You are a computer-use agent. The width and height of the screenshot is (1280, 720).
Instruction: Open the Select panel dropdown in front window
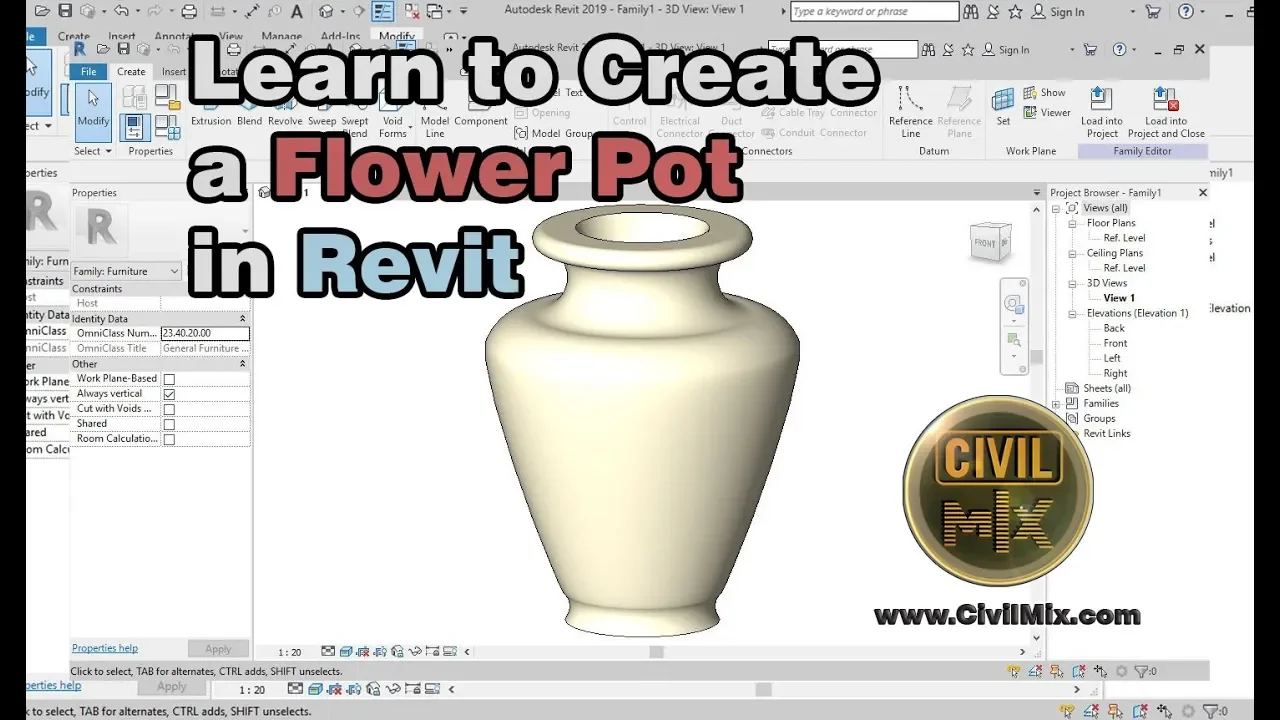93,151
